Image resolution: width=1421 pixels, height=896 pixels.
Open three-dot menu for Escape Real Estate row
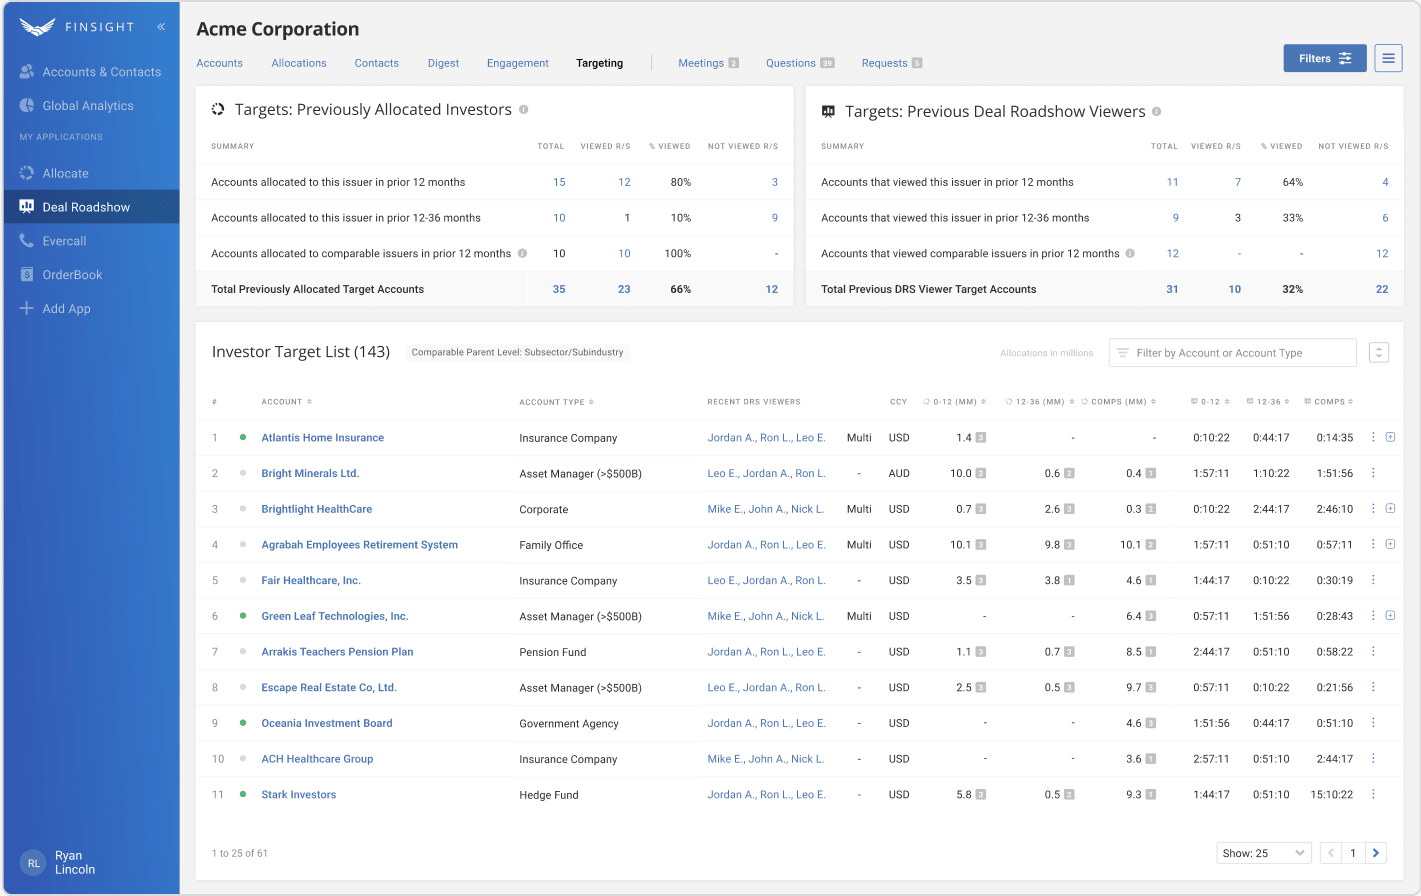point(1373,687)
